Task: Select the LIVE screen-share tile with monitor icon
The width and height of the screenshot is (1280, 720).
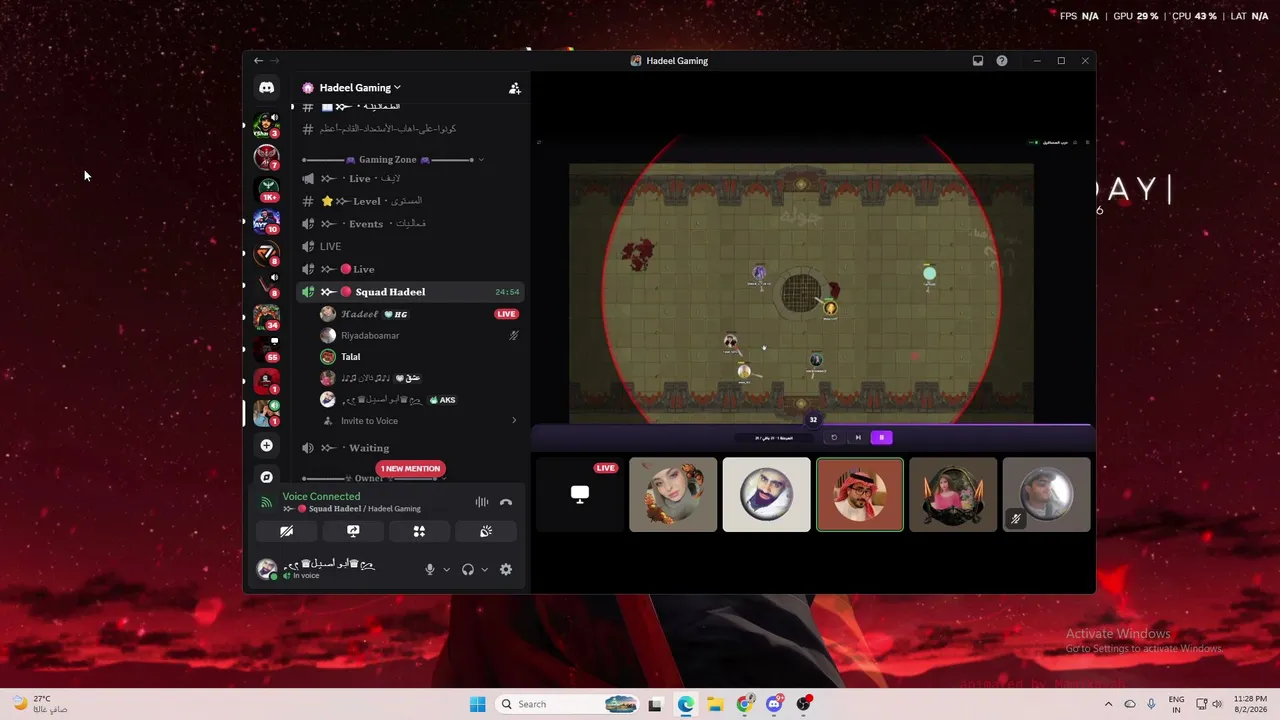Action: pos(580,494)
